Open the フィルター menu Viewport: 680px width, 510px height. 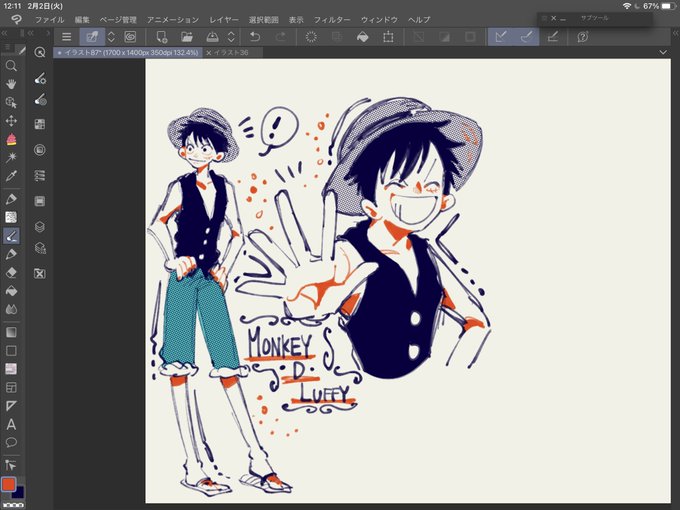click(x=332, y=20)
